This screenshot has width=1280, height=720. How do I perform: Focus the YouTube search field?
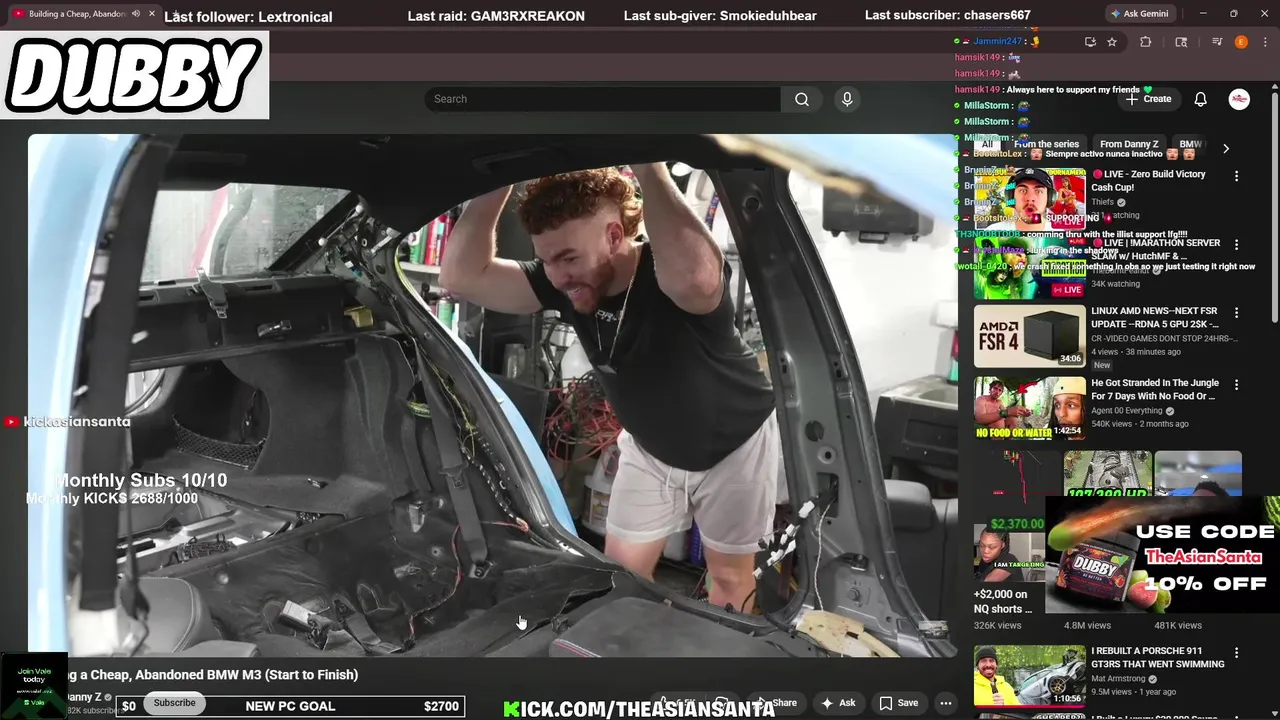click(x=602, y=99)
